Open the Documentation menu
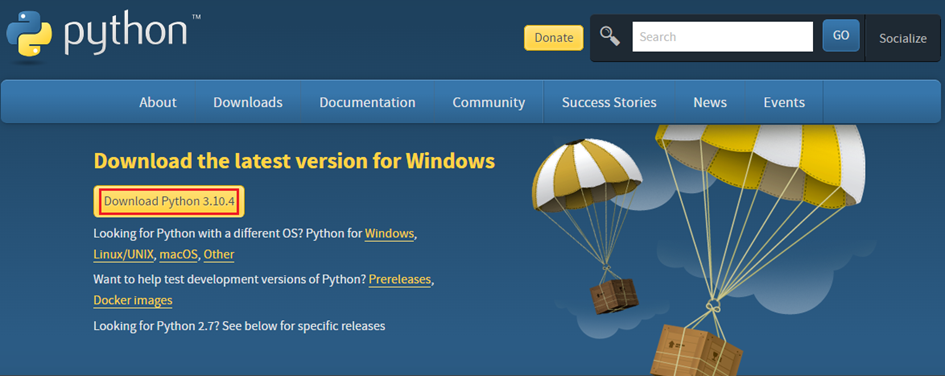The image size is (945, 376). click(x=367, y=102)
